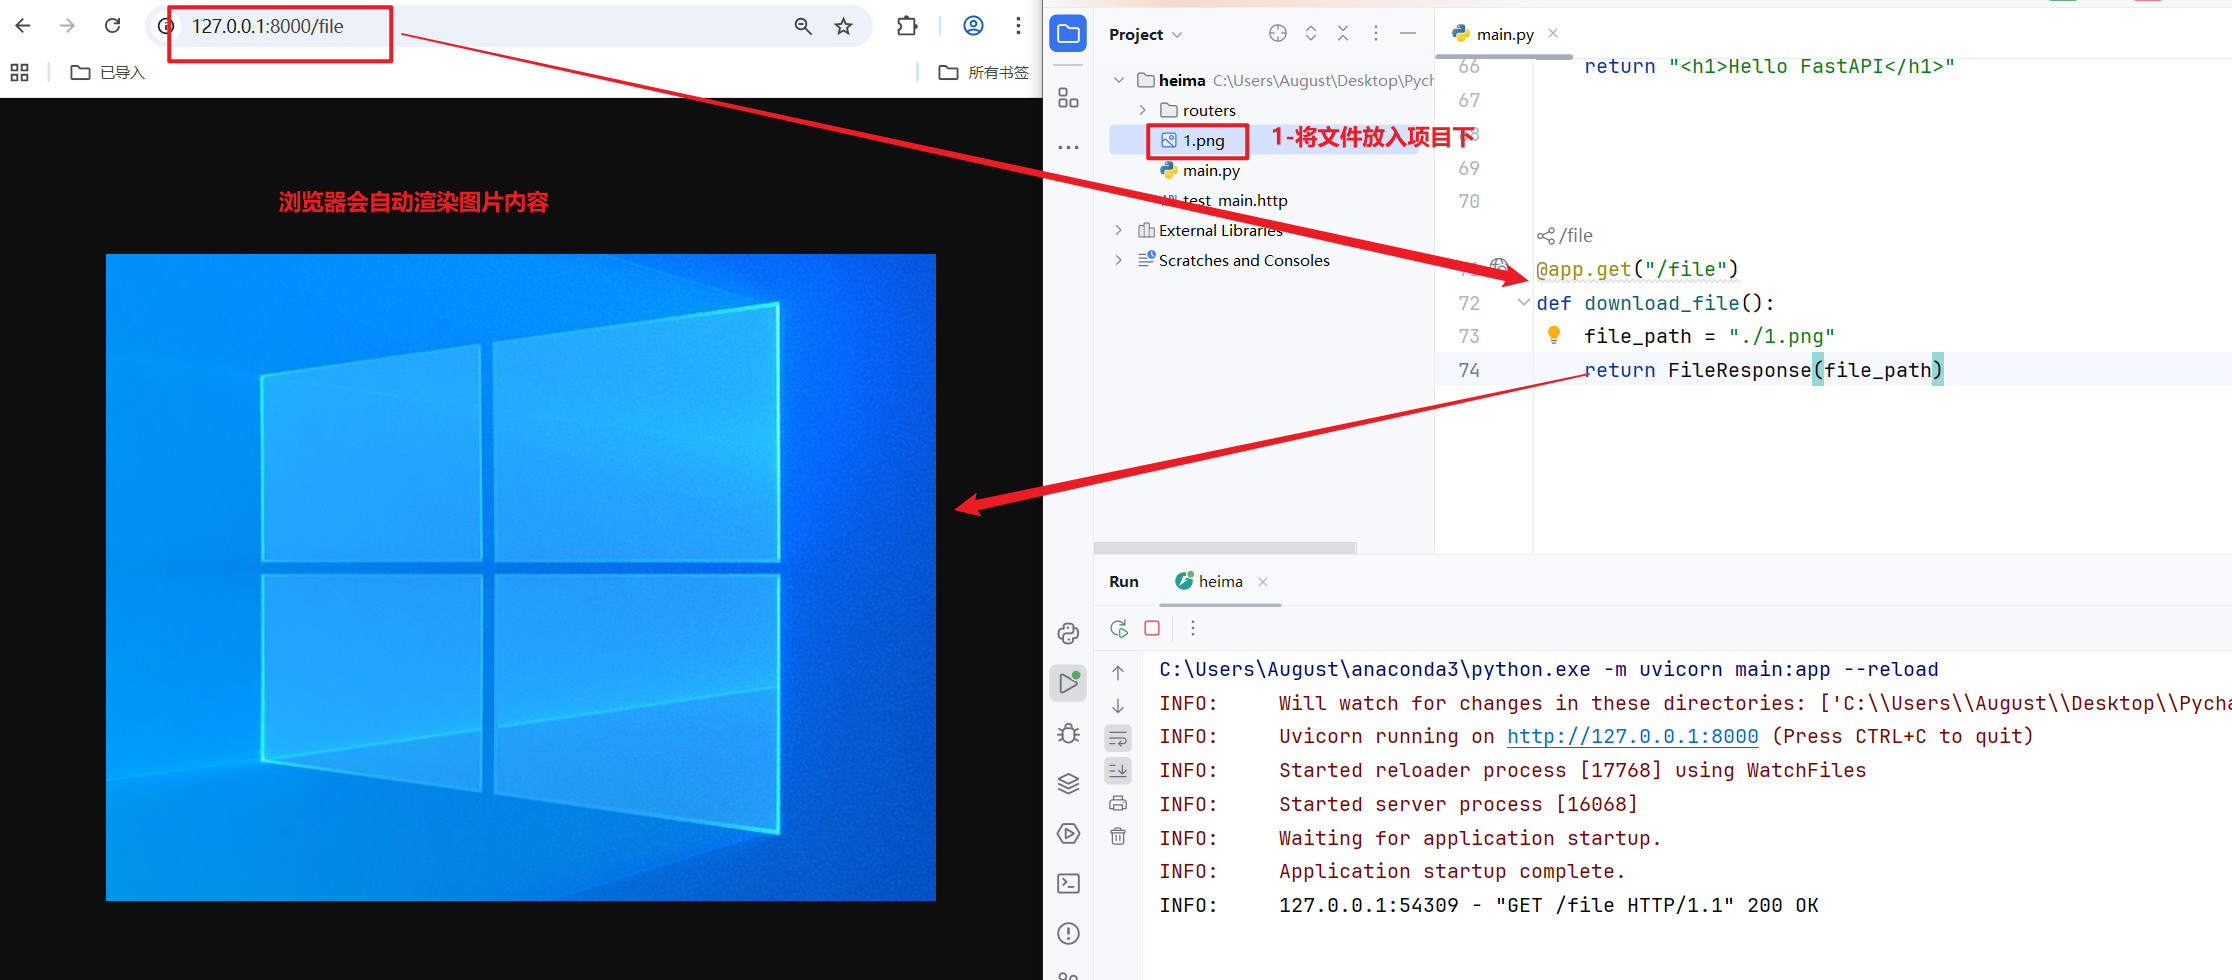
Task: Expand the routers folder
Action: 1143,111
